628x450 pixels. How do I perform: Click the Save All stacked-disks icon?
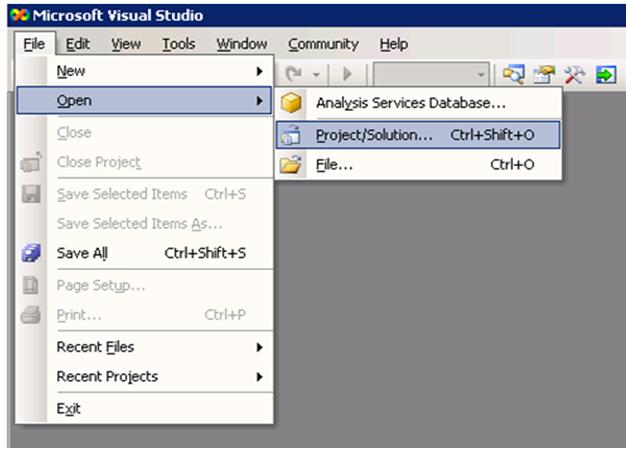pyautogui.click(x=30, y=253)
